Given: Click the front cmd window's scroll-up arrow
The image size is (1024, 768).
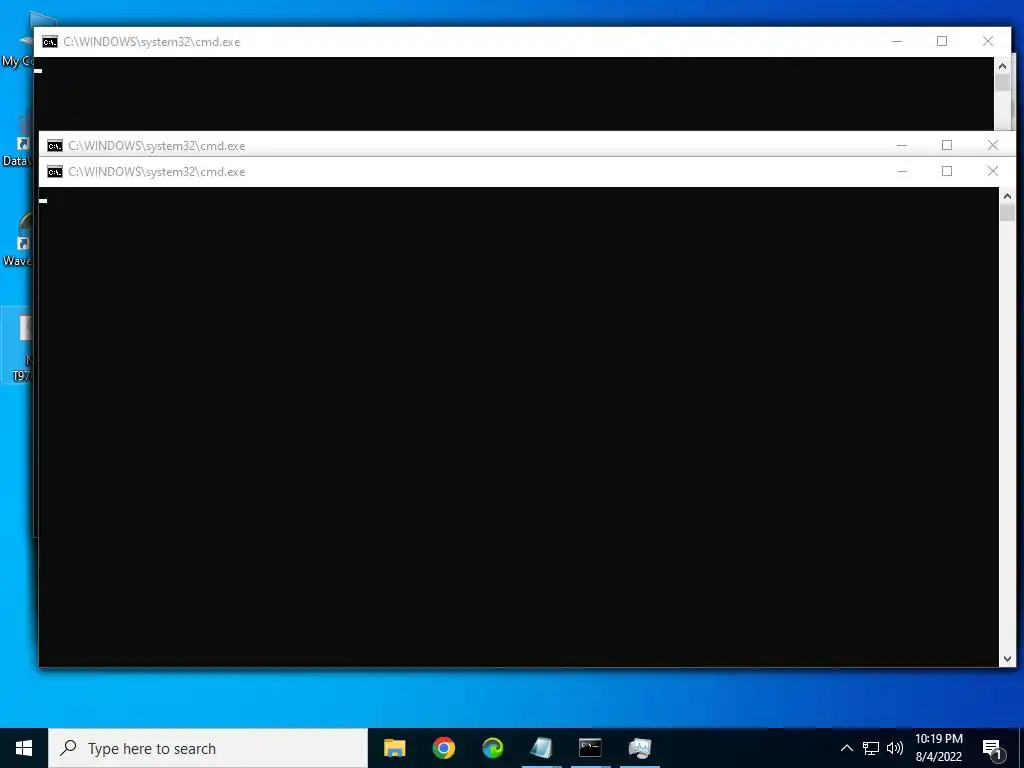Looking at the screenshot, I should point(1007,197).
